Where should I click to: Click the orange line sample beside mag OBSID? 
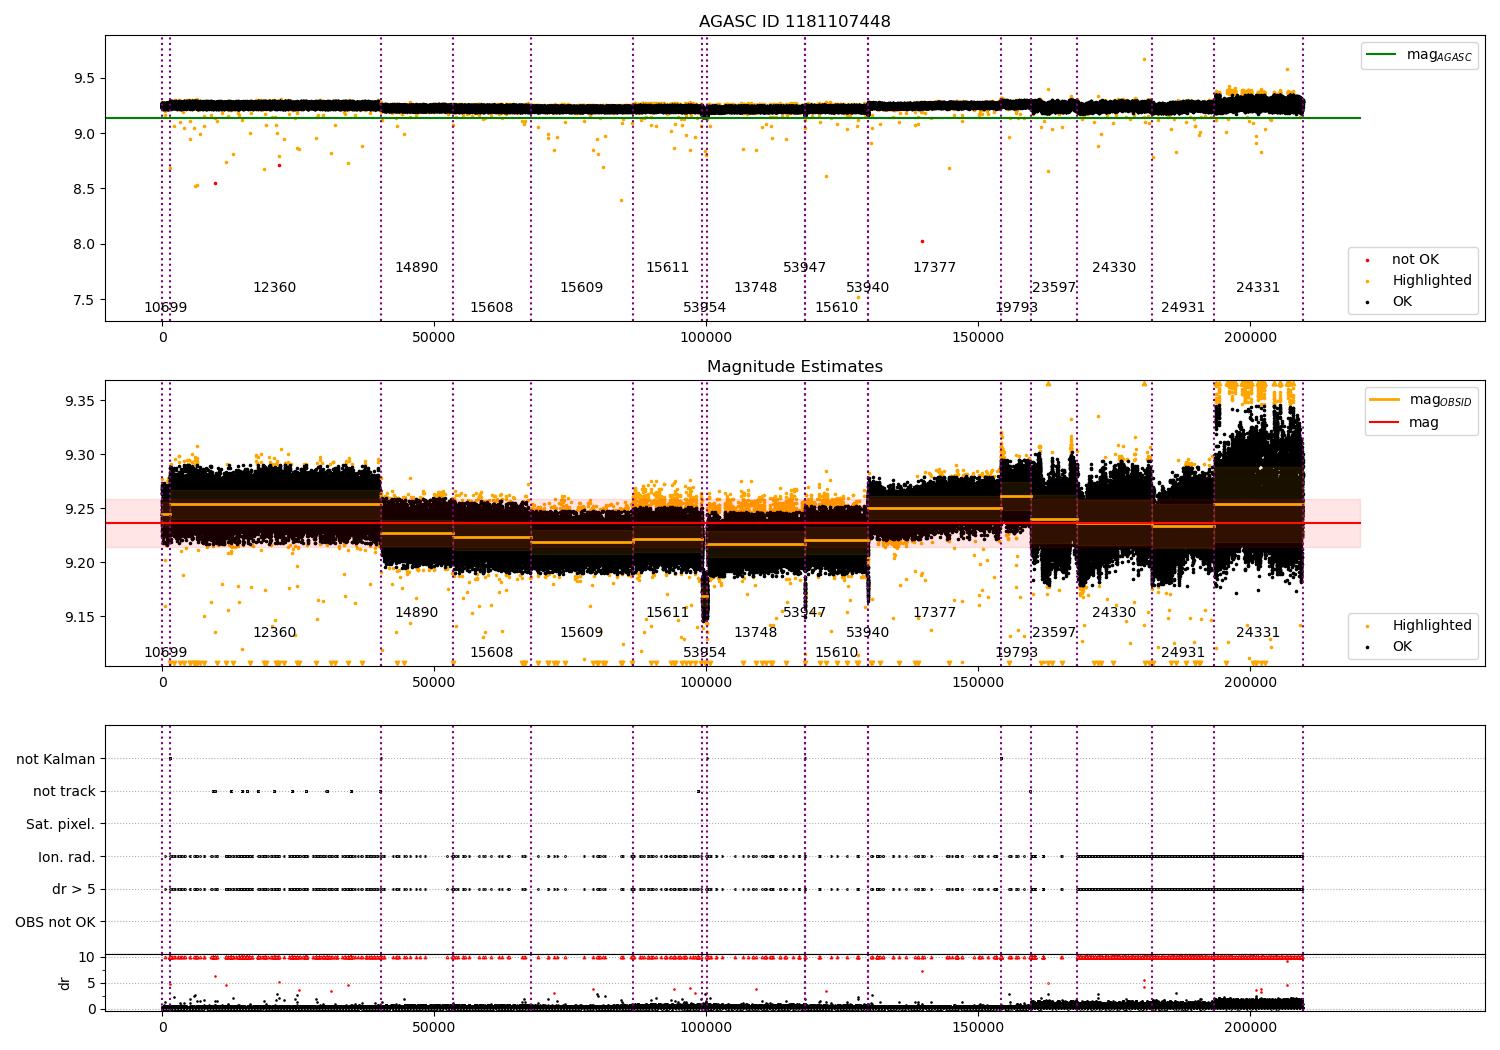click(1385, 400)
